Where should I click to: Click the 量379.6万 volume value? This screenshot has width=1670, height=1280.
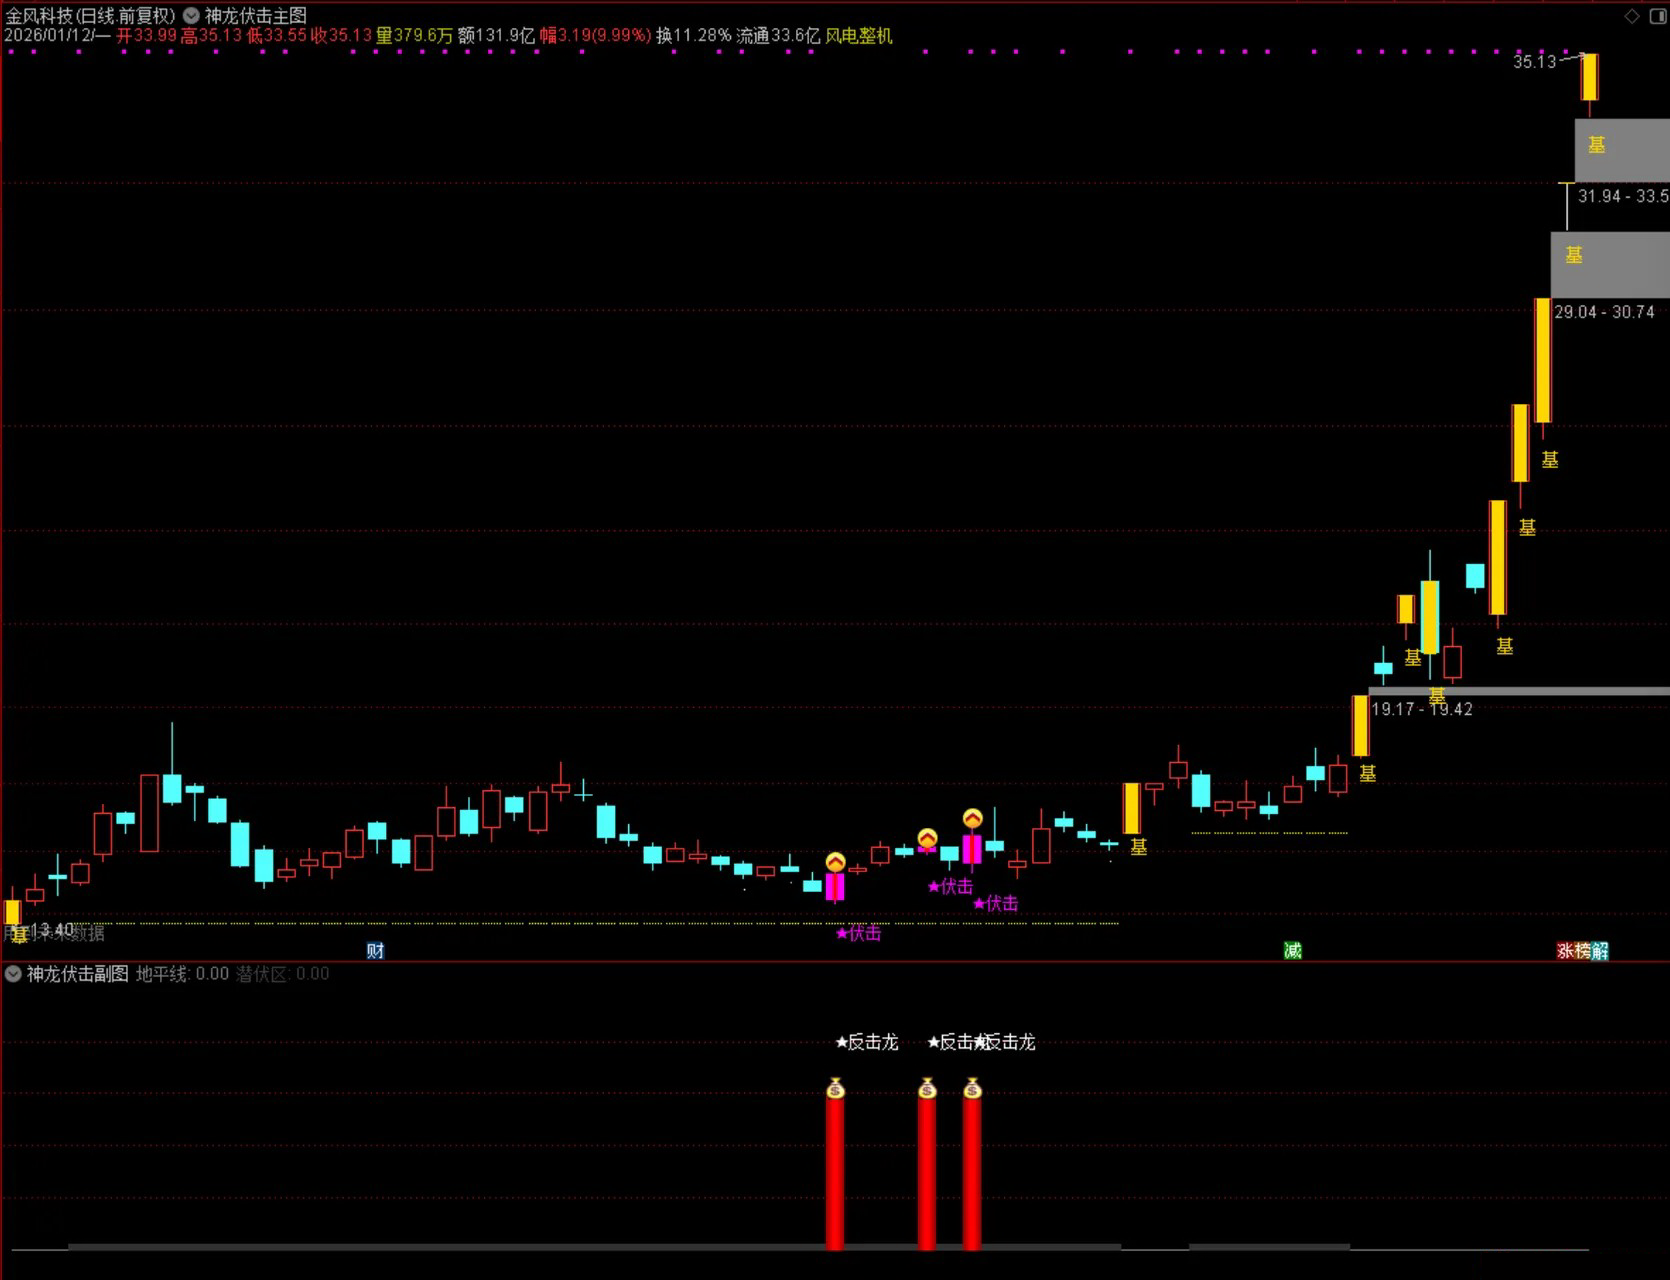point(414,36)
